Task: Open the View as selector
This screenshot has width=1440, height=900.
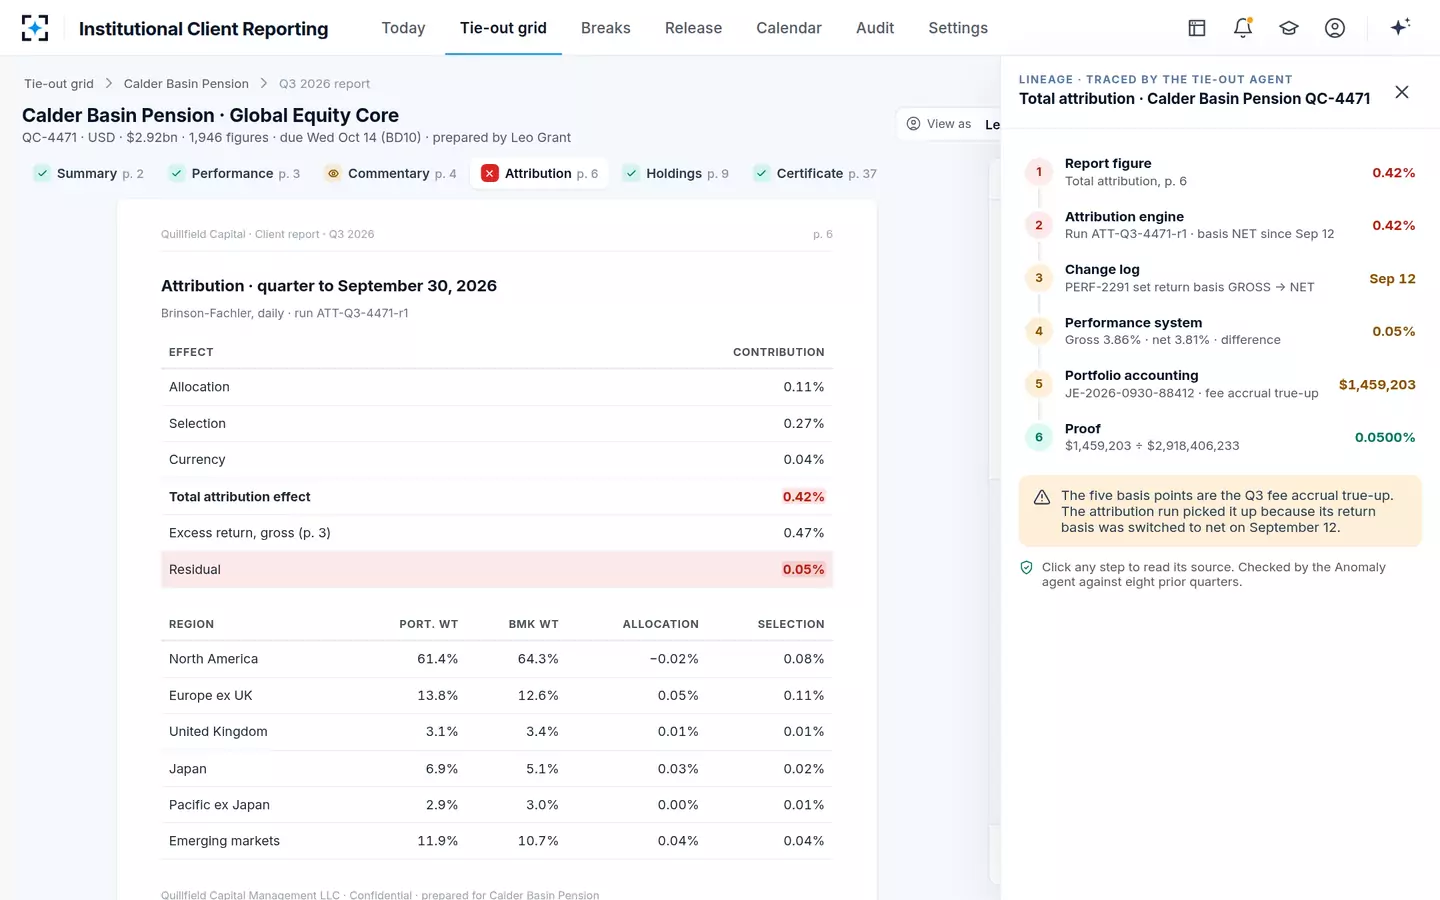Action: coord(950,124)
